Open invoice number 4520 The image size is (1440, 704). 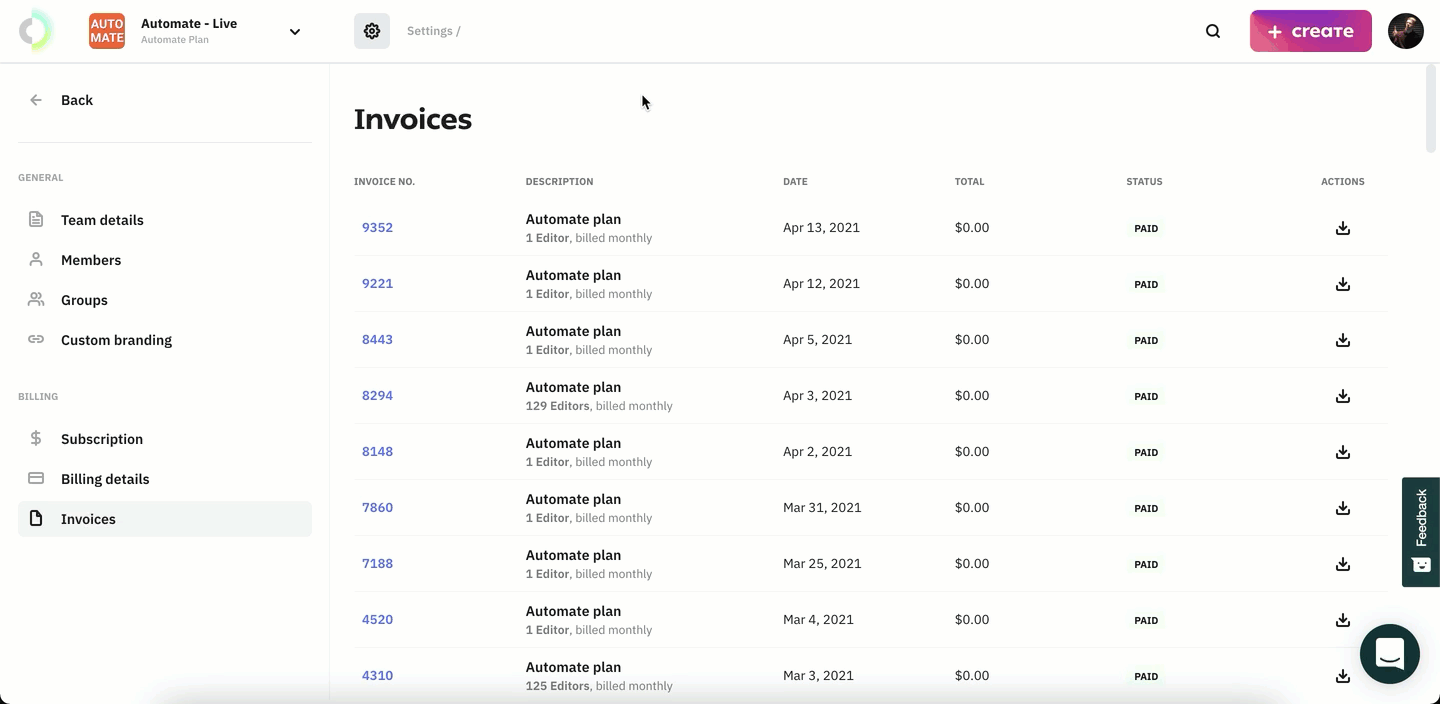[377, 620]
